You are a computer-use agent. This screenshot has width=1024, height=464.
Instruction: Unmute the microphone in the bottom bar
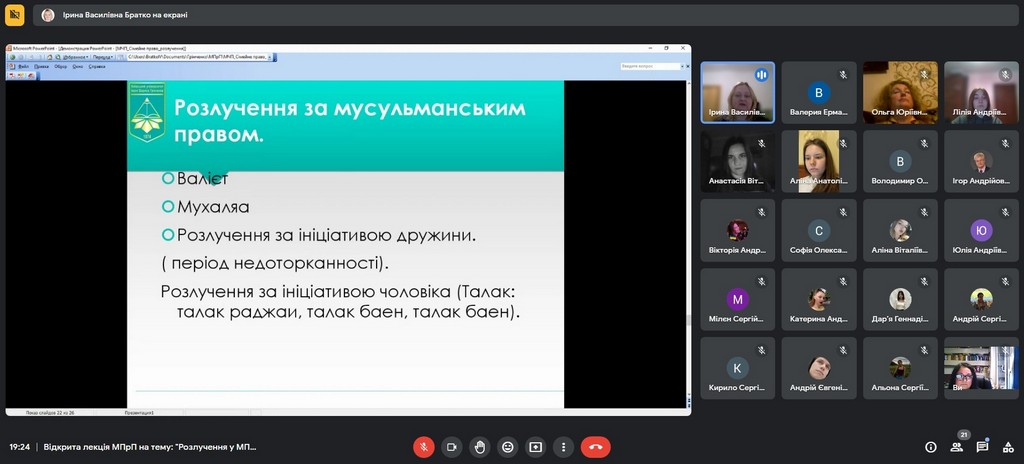click(x=424, y=447)
